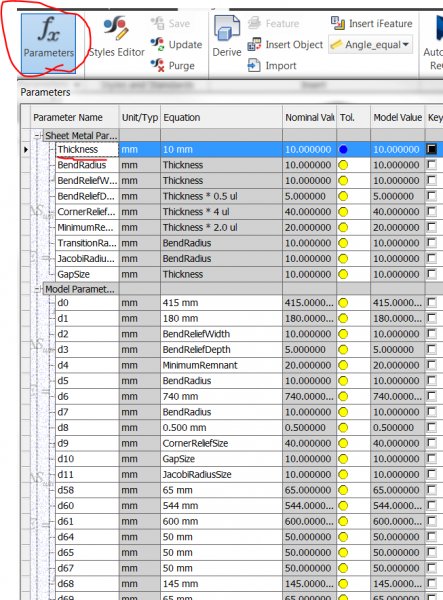
Task: Click the Parameter Name column header
Action: [75, 117]
